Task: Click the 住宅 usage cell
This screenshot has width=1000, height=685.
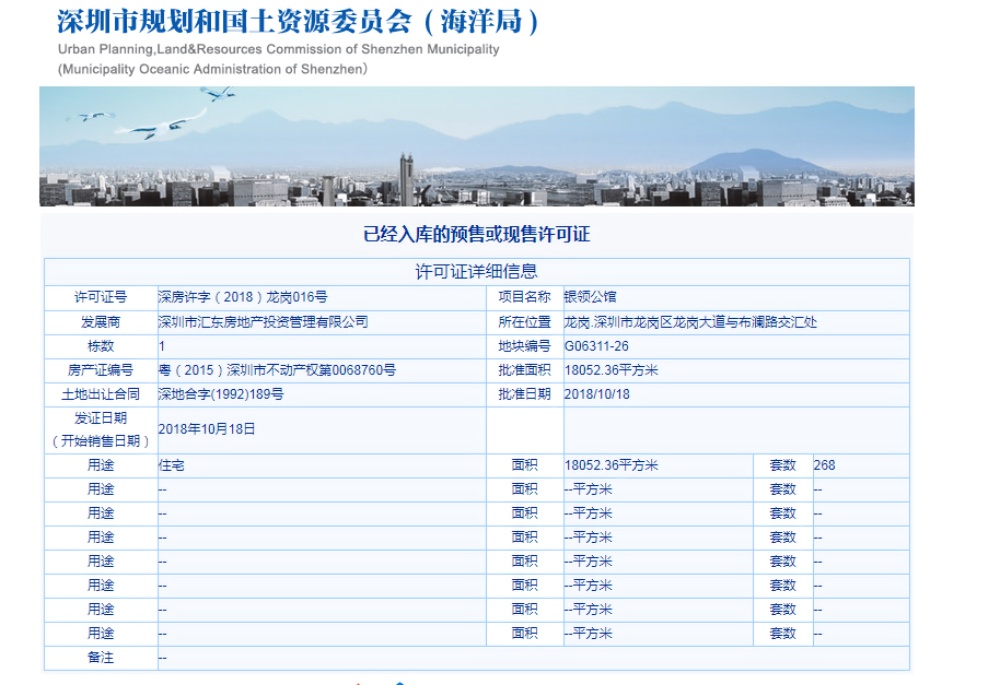Action: coord(171,465)
